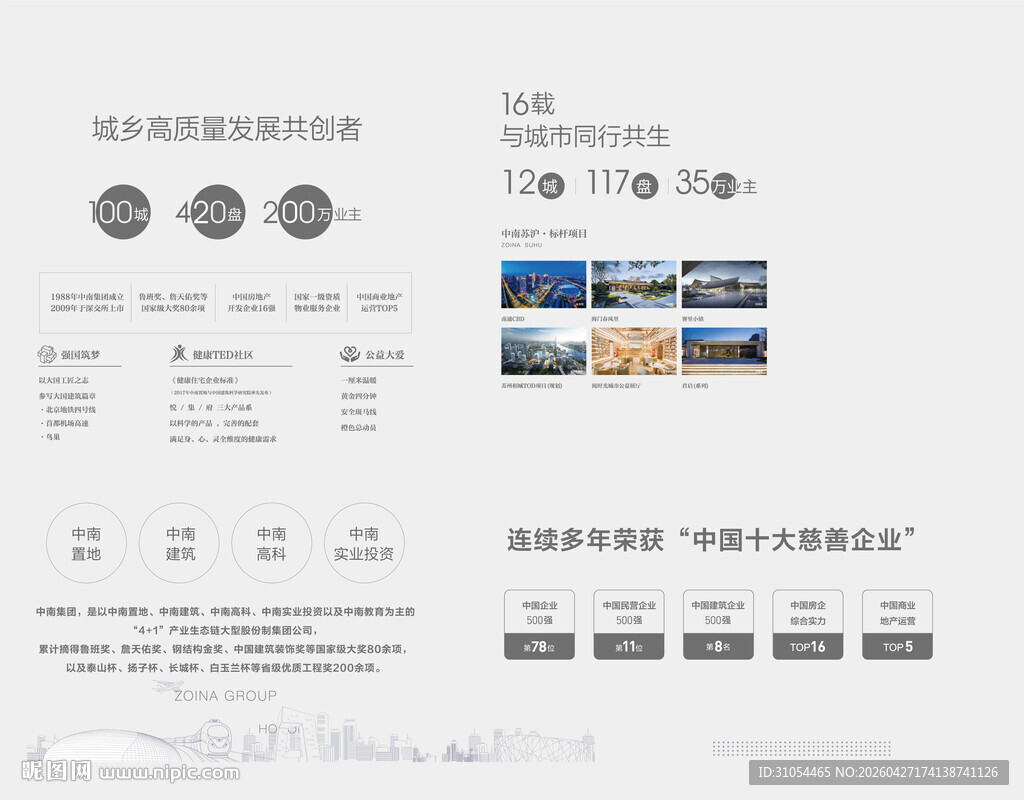
Task: Open the 苏州相城TOD项目 aerial photo
Action: click(x=544, y=351)
